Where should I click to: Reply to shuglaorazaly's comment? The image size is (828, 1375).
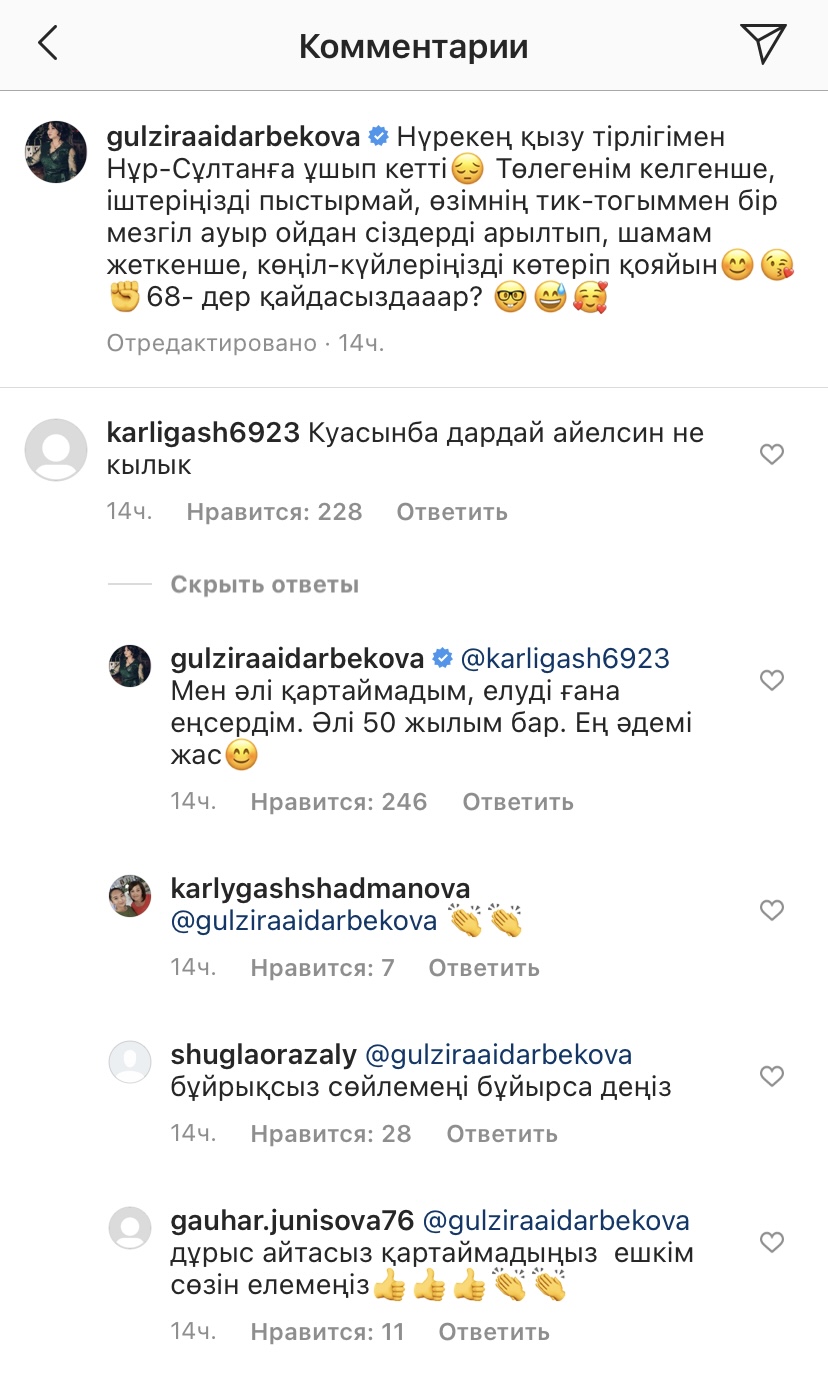point(502,1134)
